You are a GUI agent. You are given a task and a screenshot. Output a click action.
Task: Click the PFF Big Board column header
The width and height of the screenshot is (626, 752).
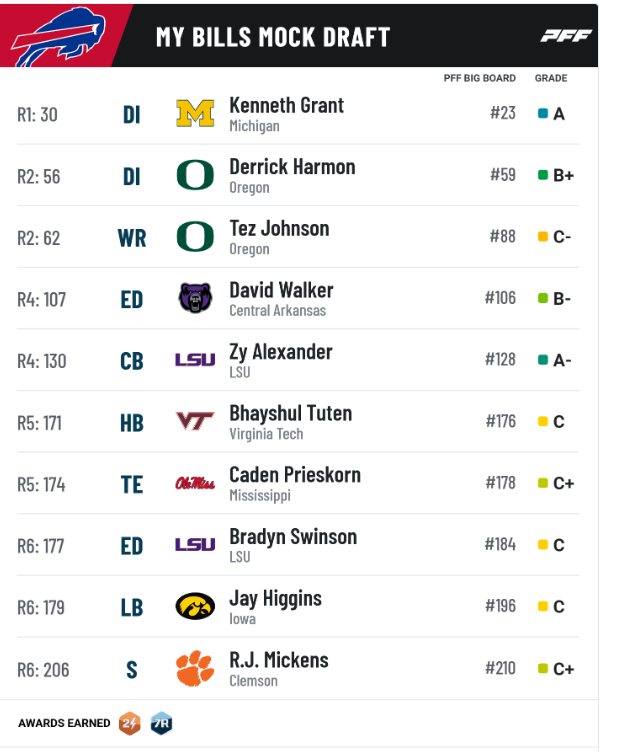pyautogui.click(x=479, y=78)
